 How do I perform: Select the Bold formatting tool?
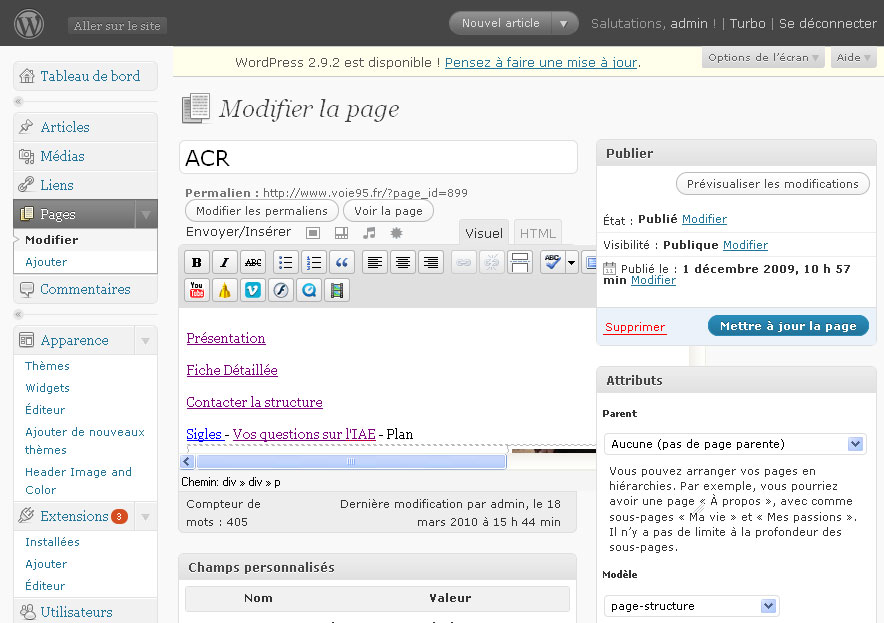tap(197, 262)
